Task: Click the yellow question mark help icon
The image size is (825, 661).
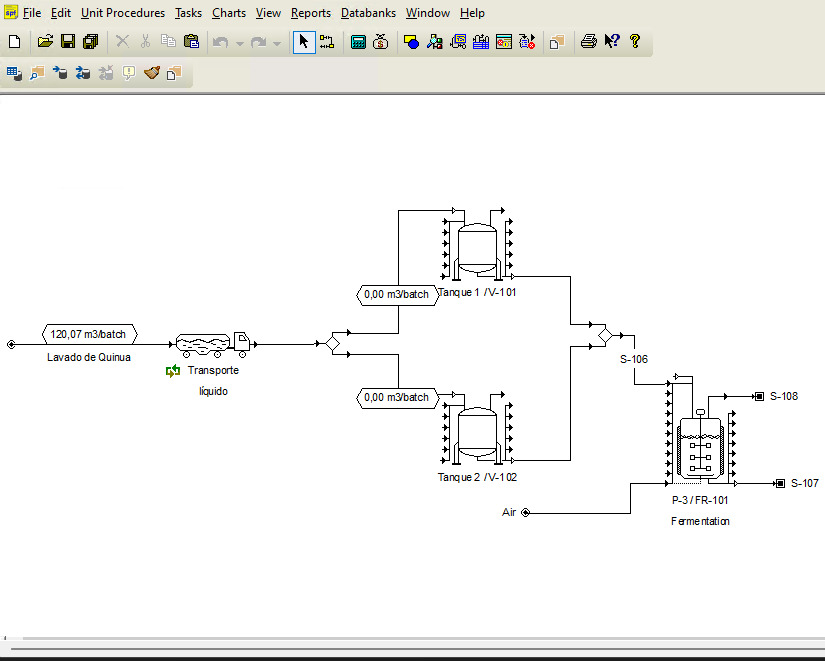Action: click(x=634, y=42)
